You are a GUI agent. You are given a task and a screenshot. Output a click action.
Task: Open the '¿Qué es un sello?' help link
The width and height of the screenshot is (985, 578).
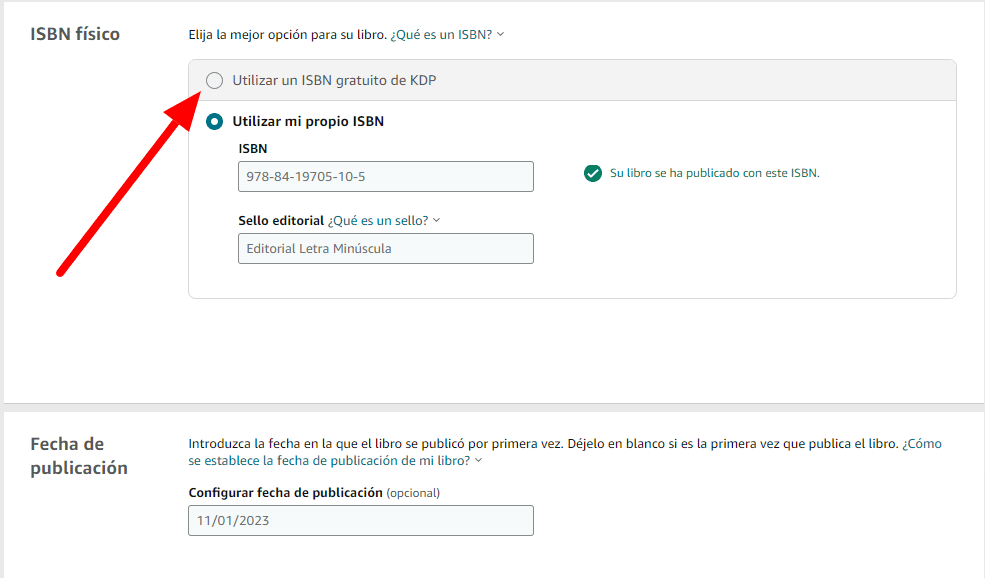[378, 221]
